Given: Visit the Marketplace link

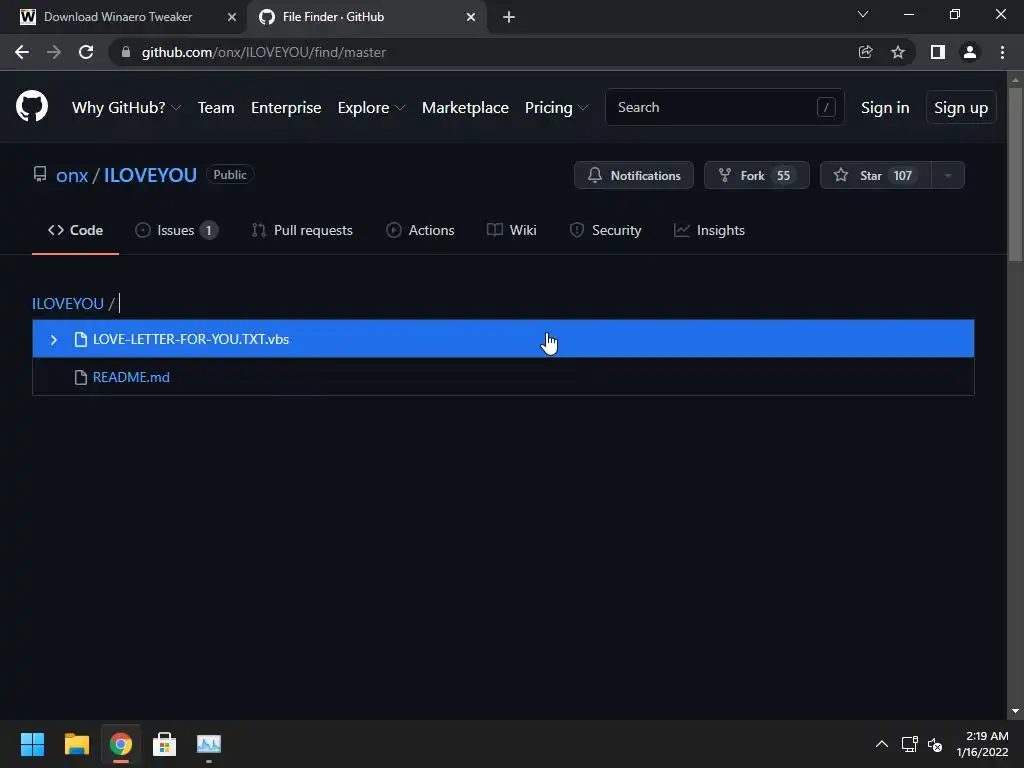Looking at the screenshot, I should [465, 108].
